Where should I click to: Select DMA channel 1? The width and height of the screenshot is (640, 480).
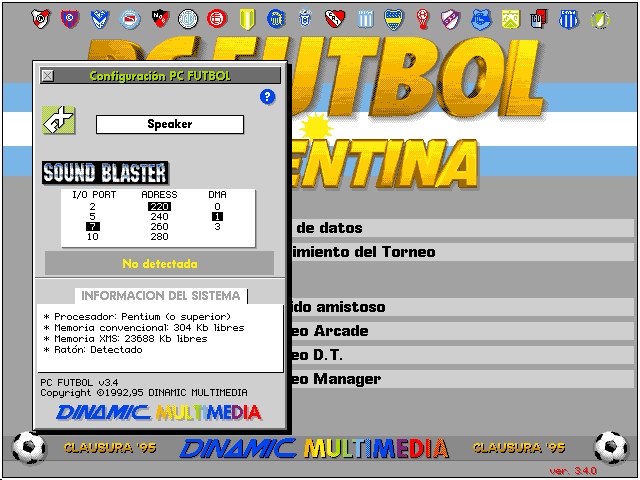(218, 216)
